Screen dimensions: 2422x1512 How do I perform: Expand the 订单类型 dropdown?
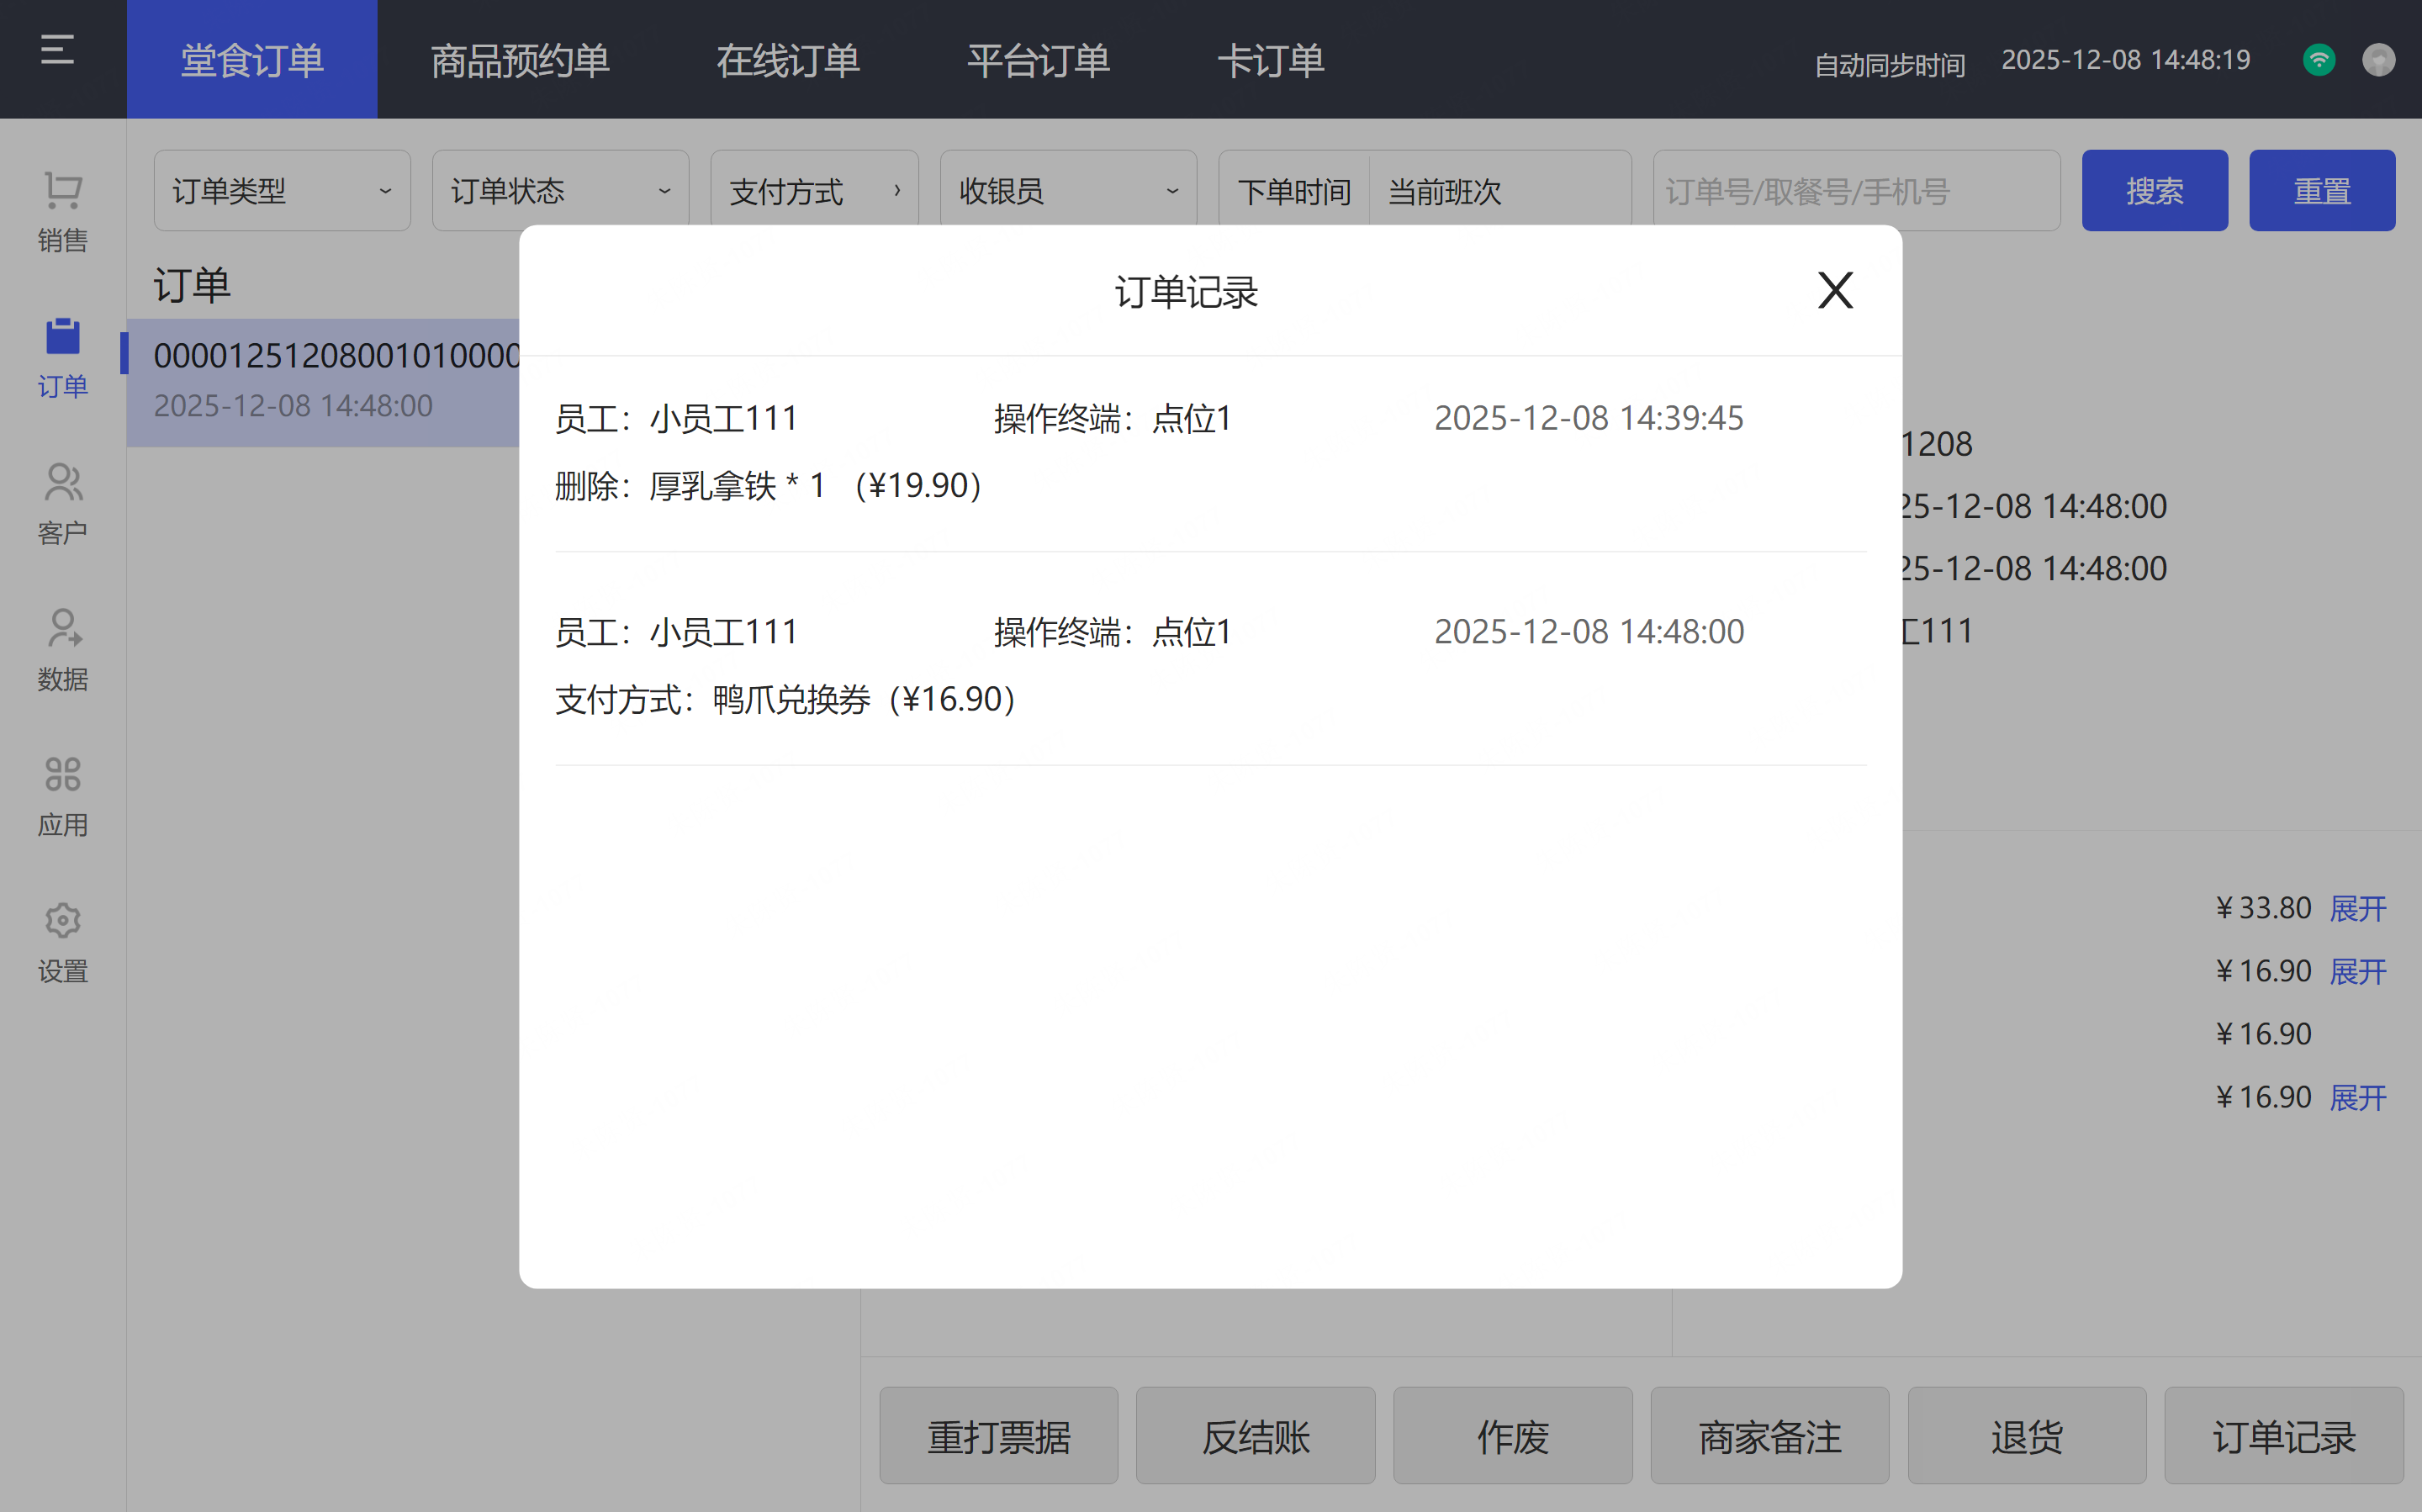pyautogui.click(x=282, y=191)
